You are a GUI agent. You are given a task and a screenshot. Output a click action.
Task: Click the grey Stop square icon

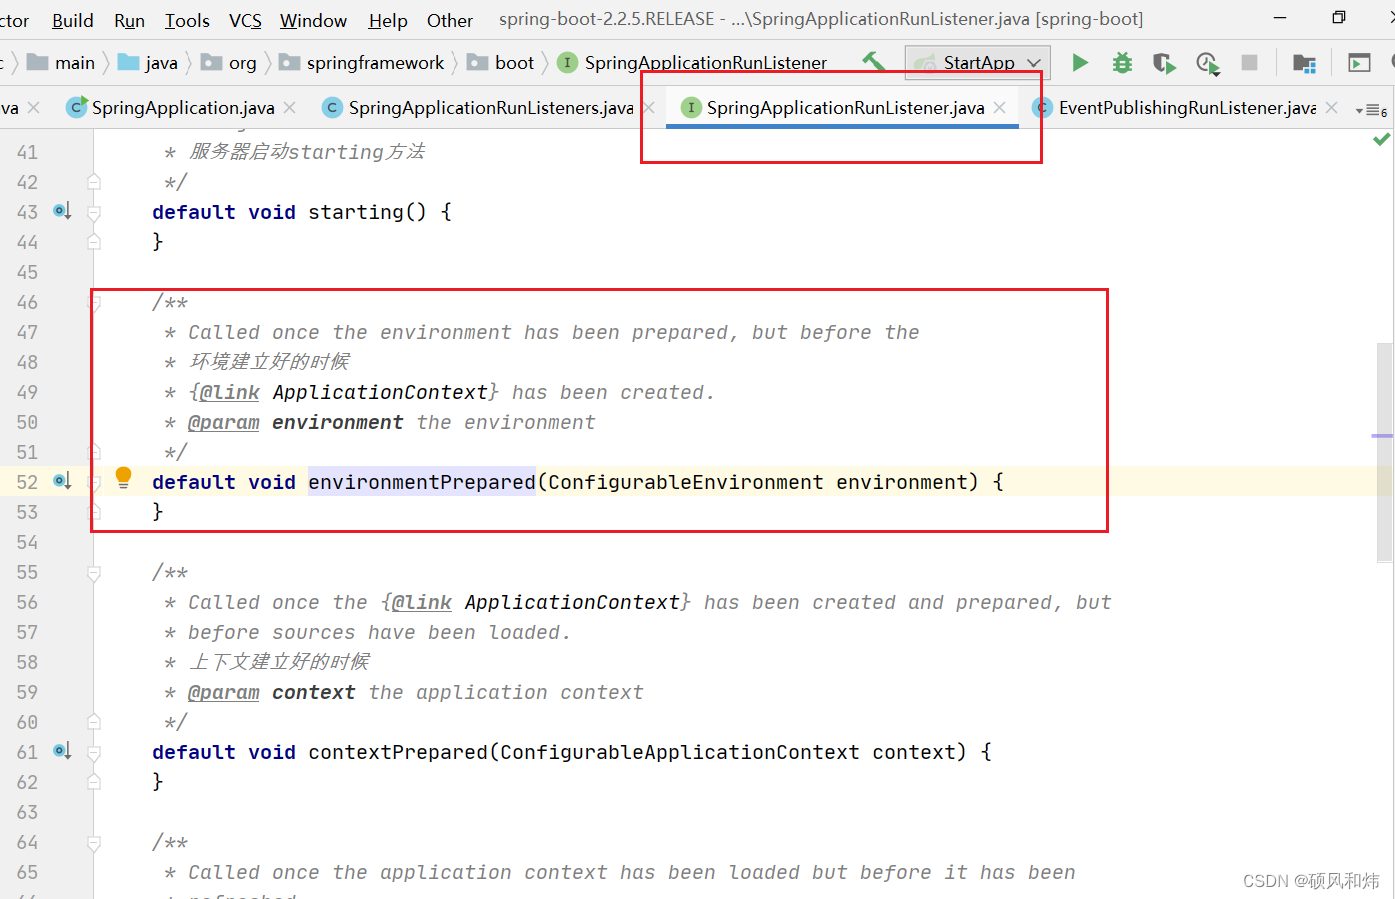click(1249, 63)
